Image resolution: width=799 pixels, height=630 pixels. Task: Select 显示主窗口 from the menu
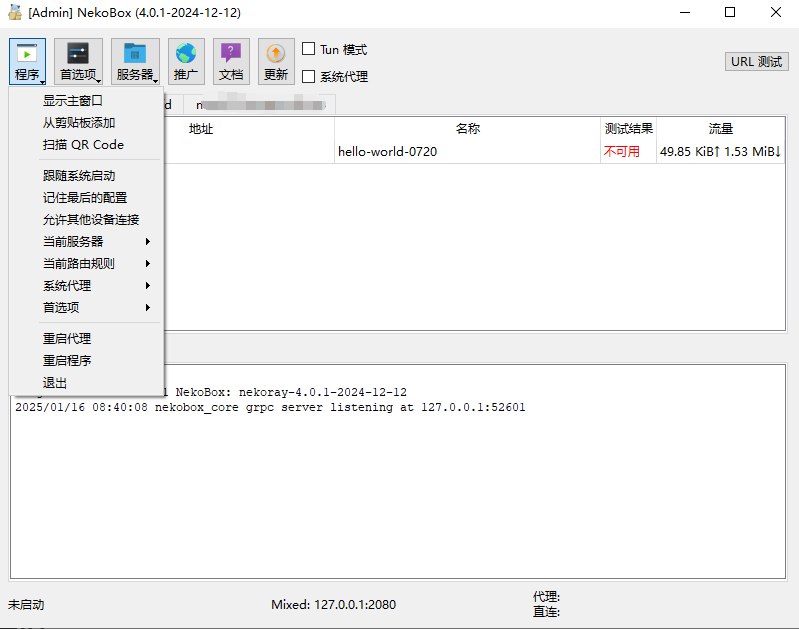(x=73, y=101)
